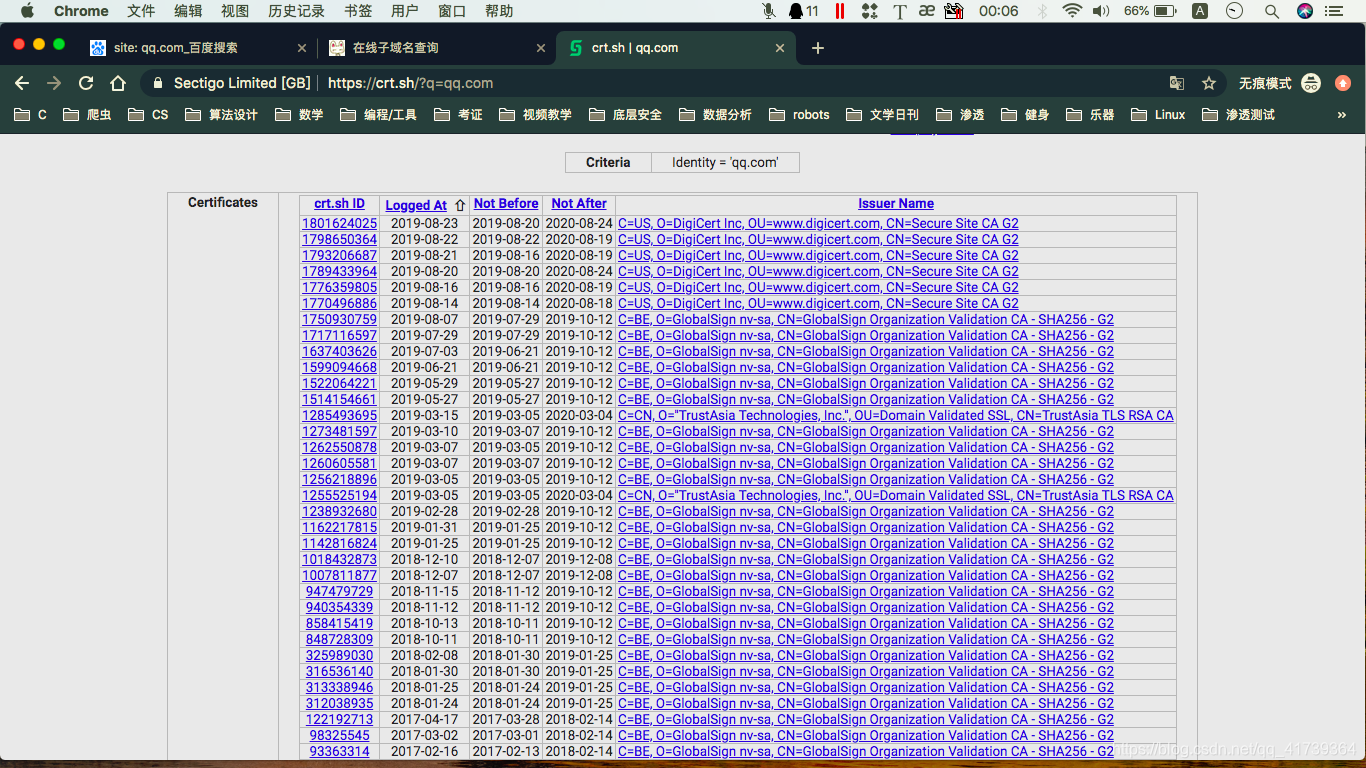Open certificate ID 1285493695
This screenshot has height=768, width=1366.
click(x=339, y=415)
